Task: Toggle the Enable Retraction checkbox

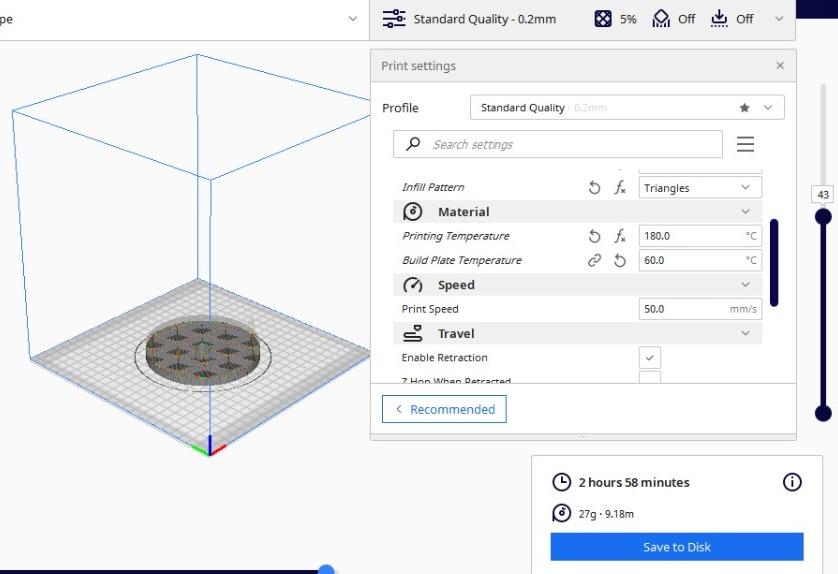Action: click(x=649, y=358)
